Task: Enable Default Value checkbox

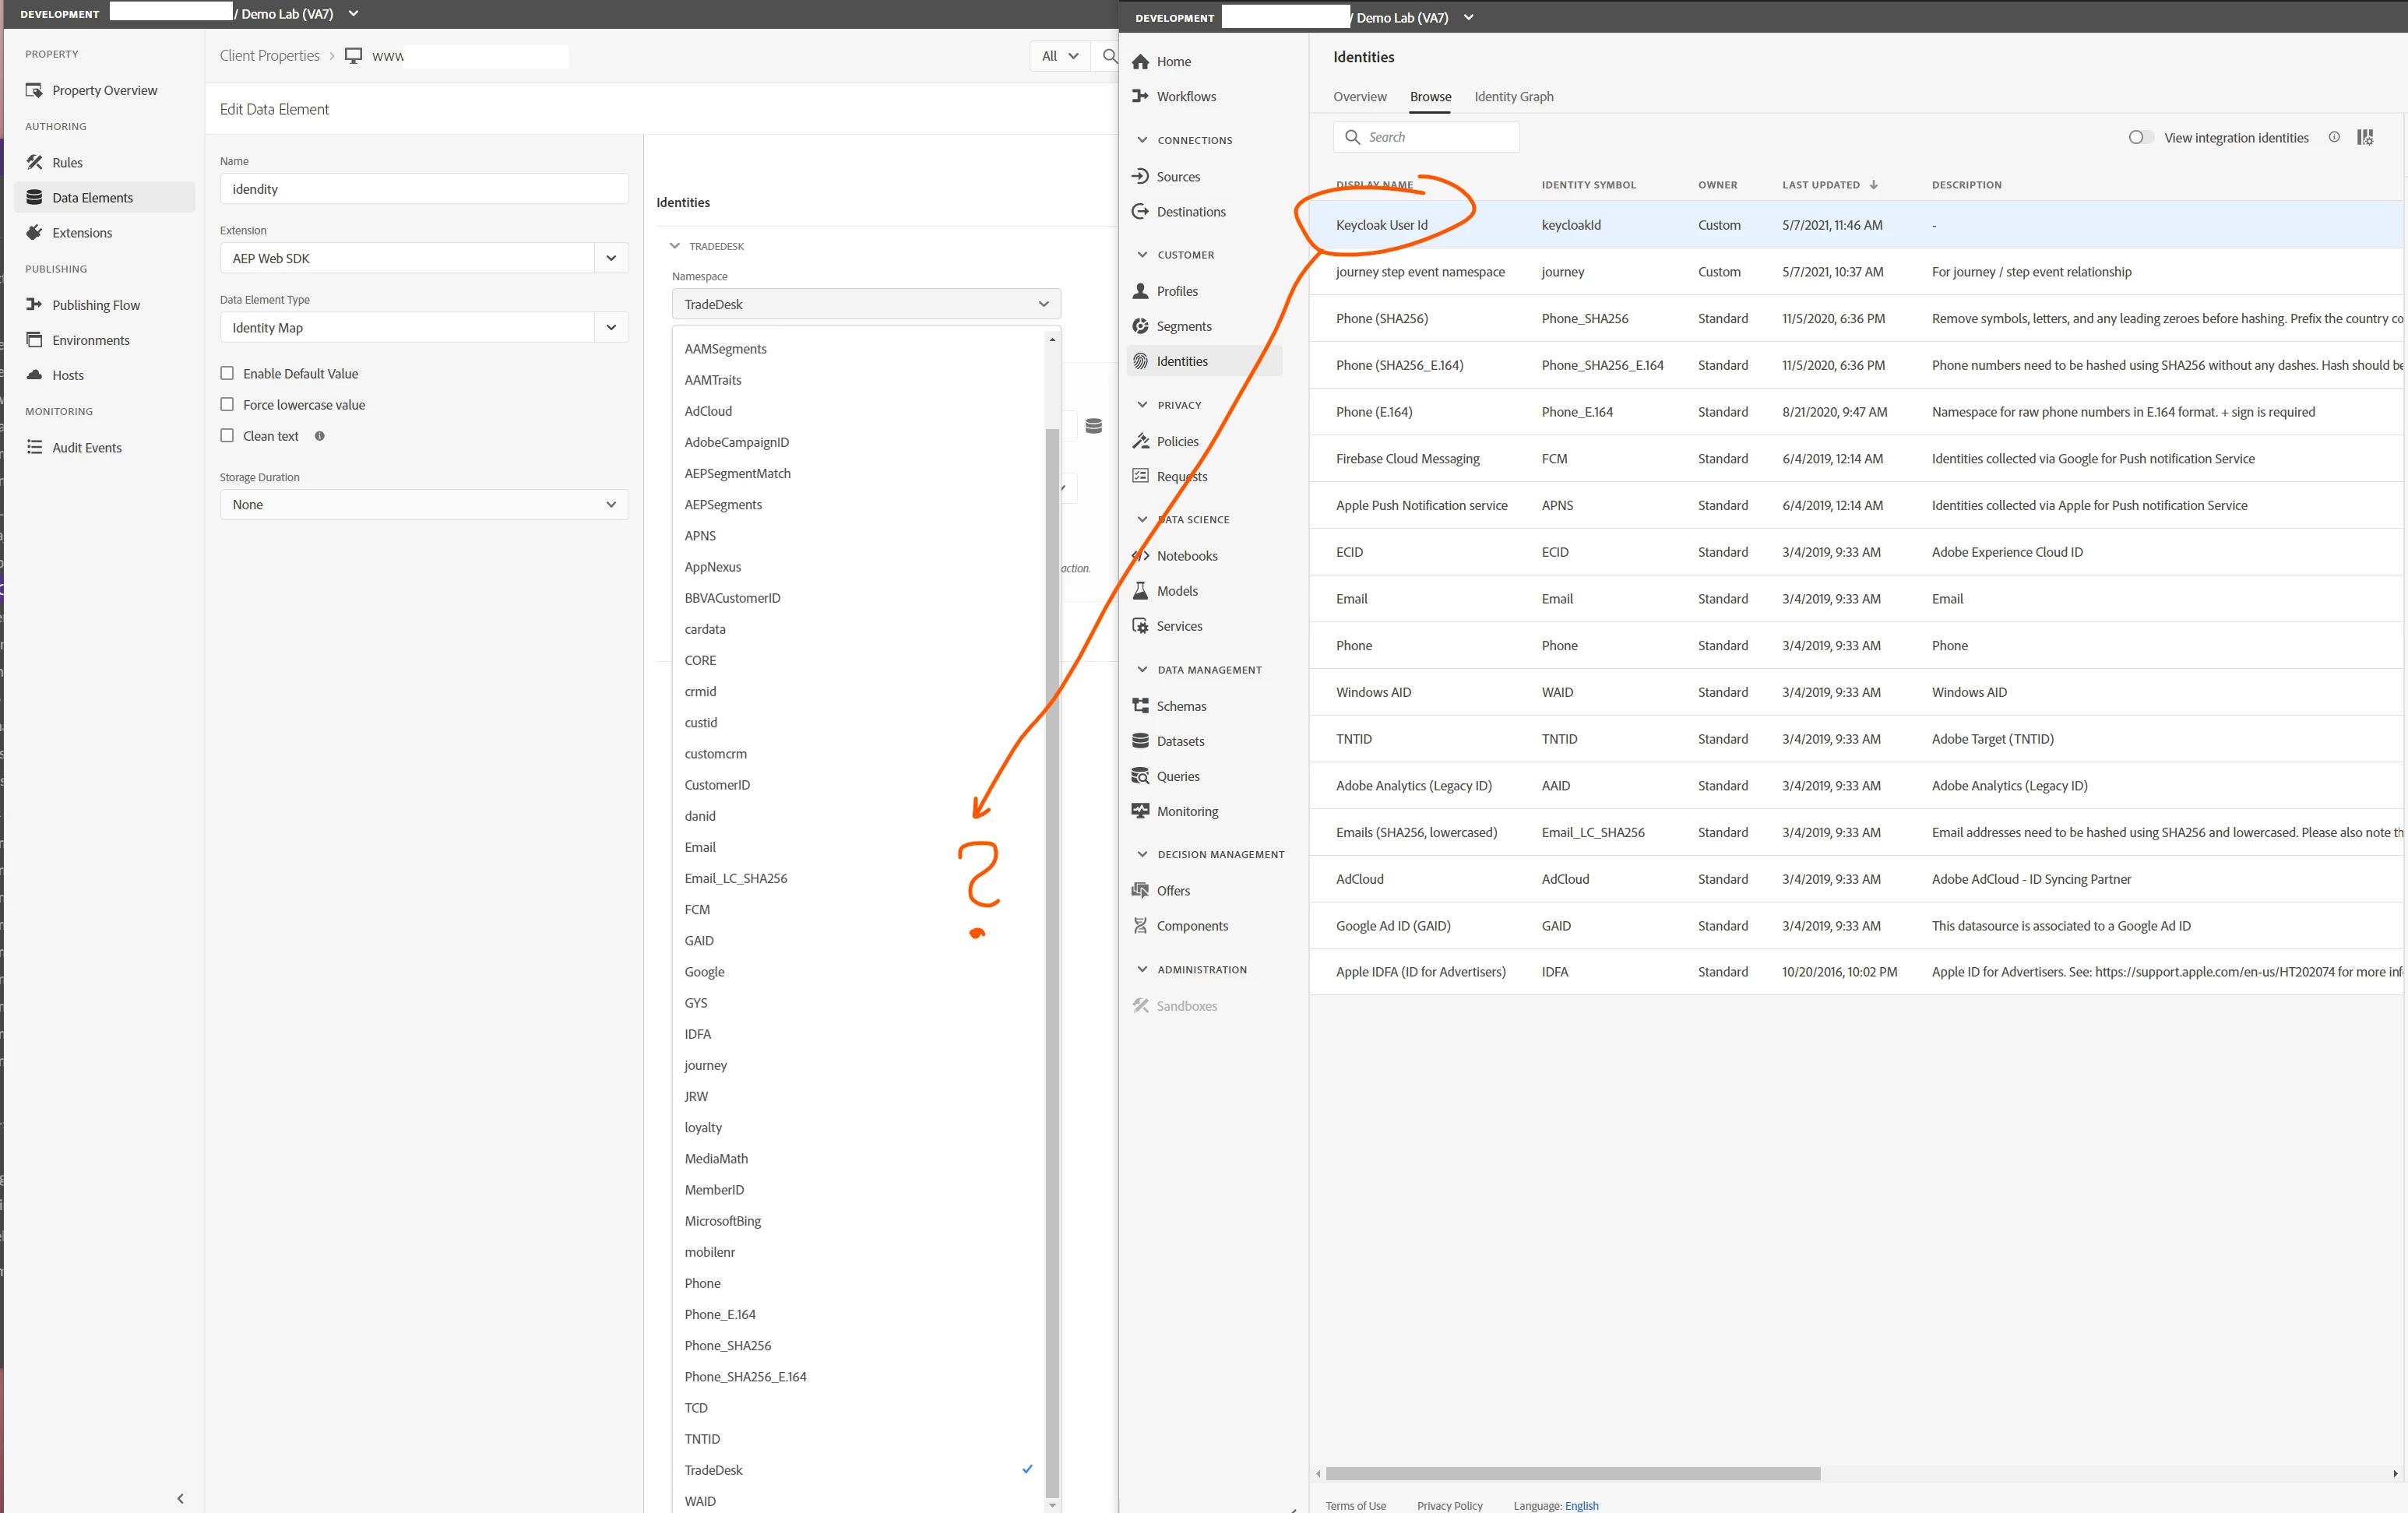Action: [x=227, y=373]
